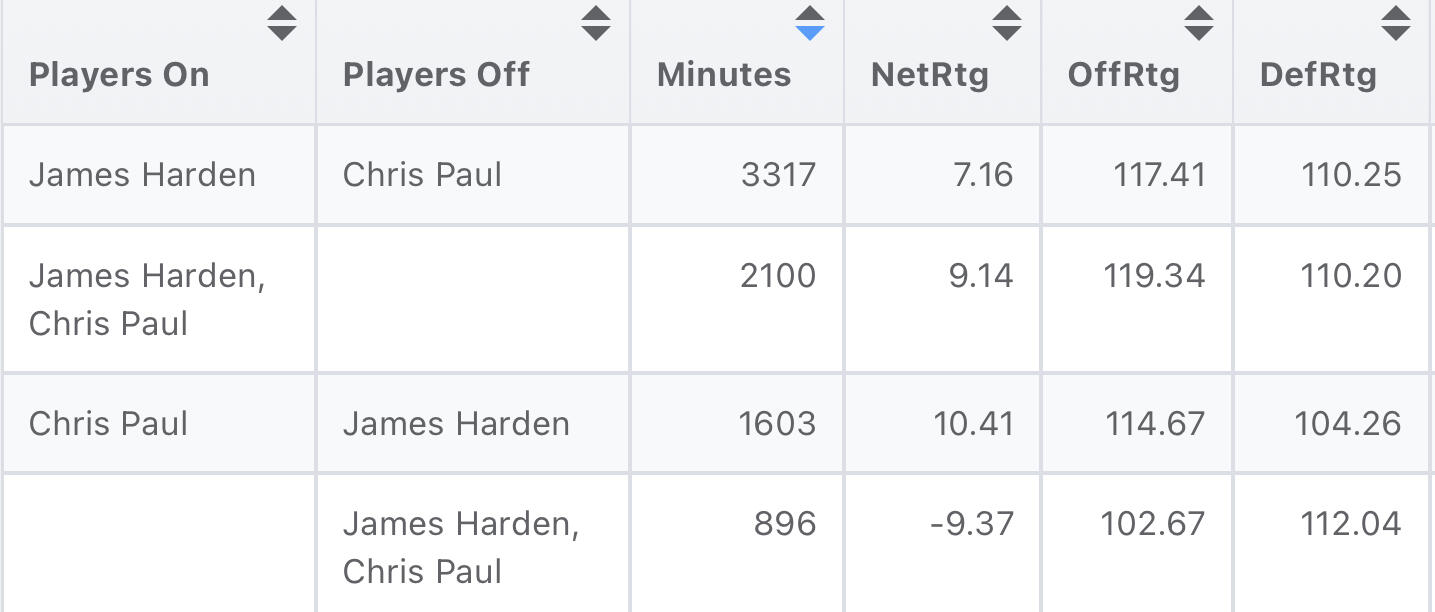The image size is (1435, 612).
Task: Click the 10.41 NetRtg value
Action: click(973, 424)
